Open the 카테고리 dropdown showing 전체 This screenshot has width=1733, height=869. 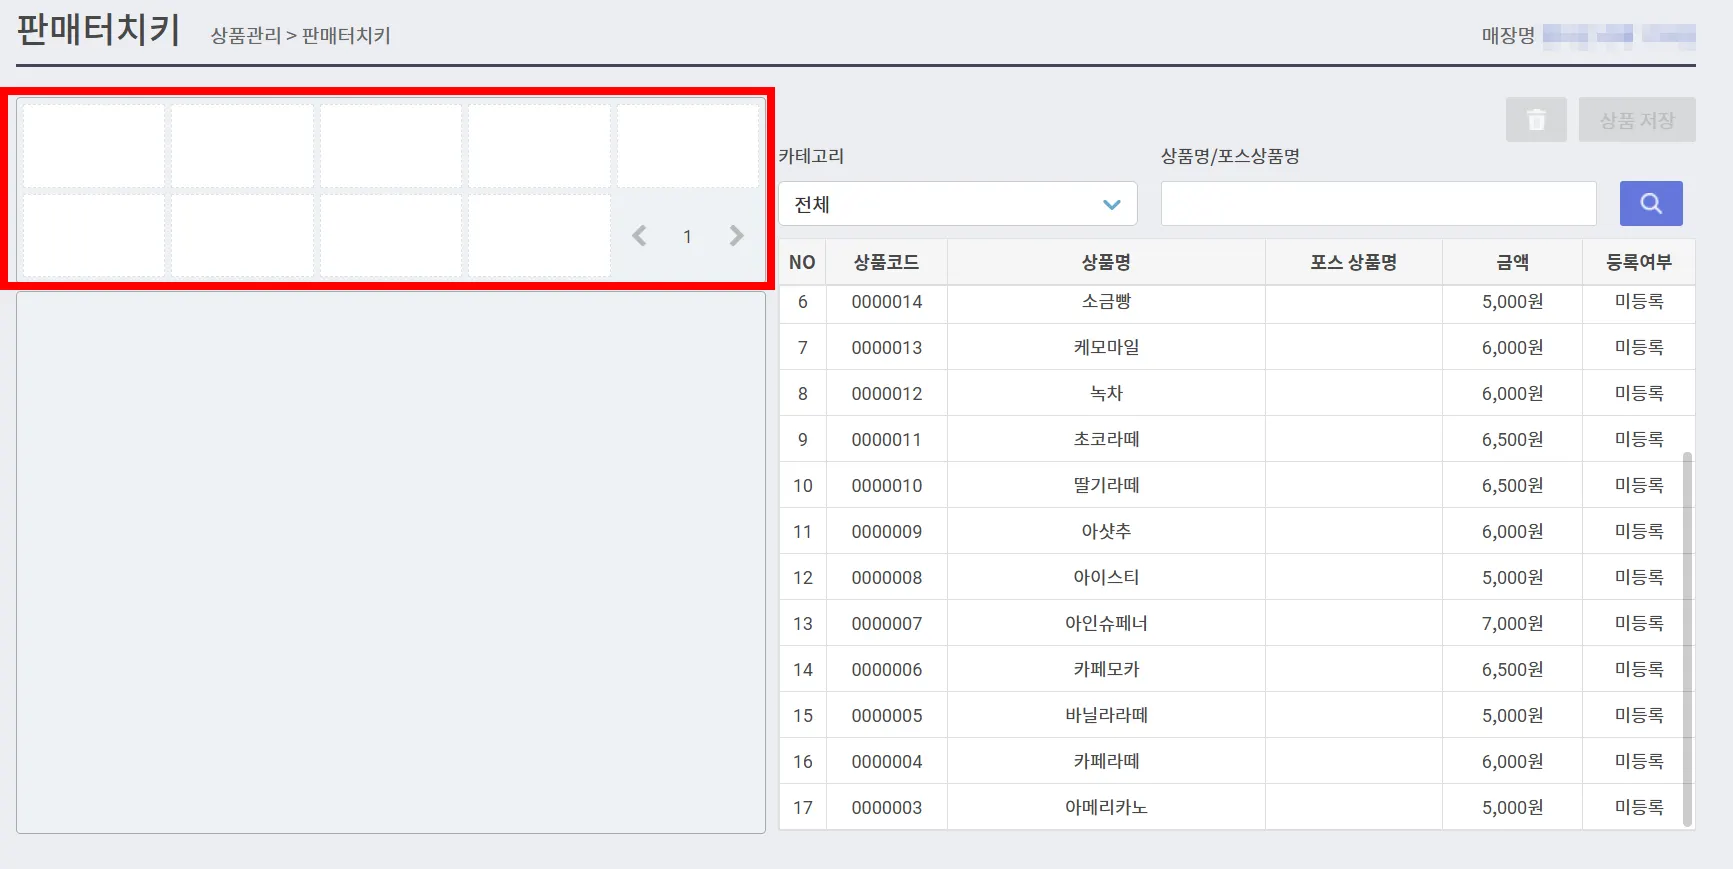click(x=958, y=204)
